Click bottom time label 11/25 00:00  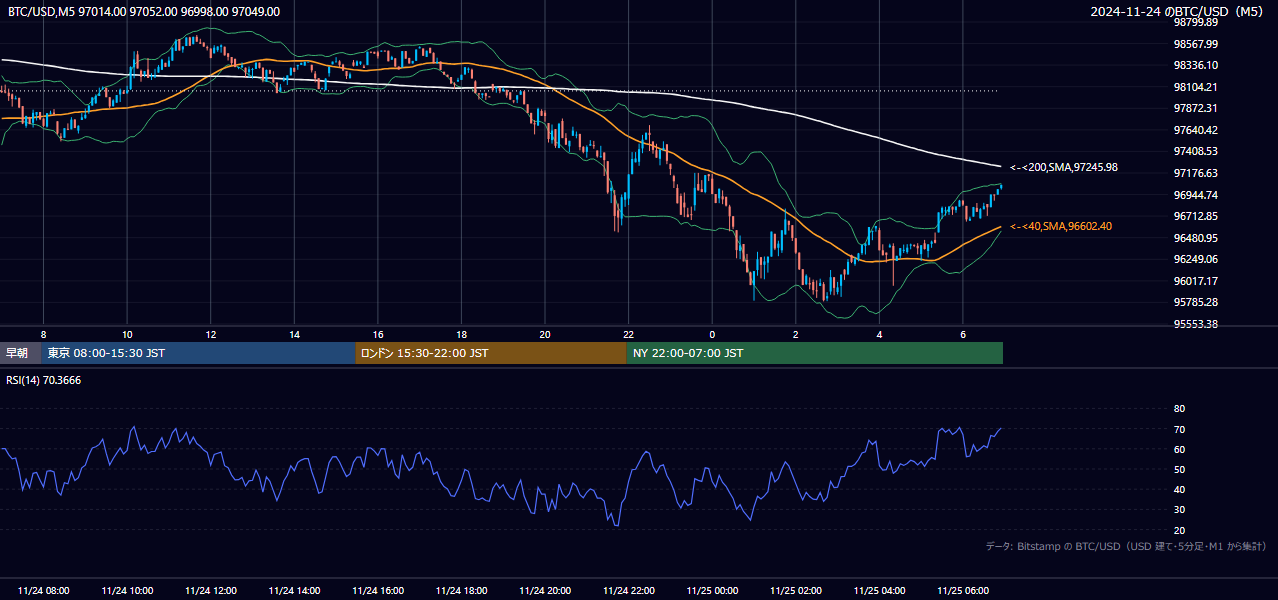click(712, 591)
